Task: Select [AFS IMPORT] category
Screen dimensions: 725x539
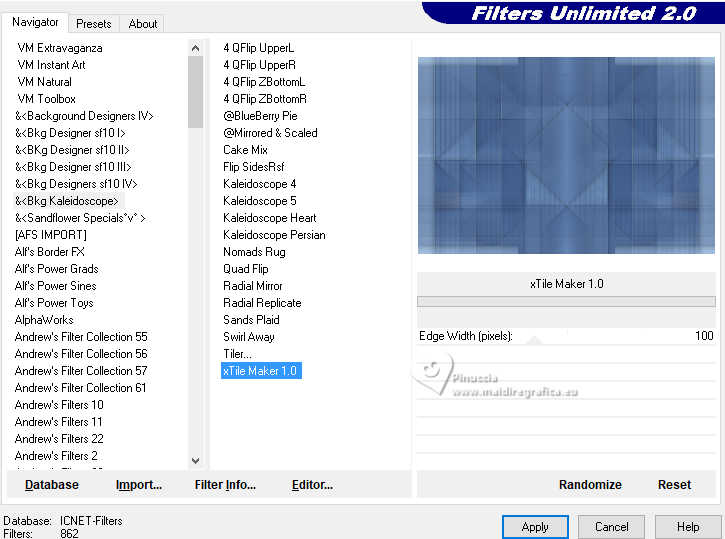Action: (51, 235)
